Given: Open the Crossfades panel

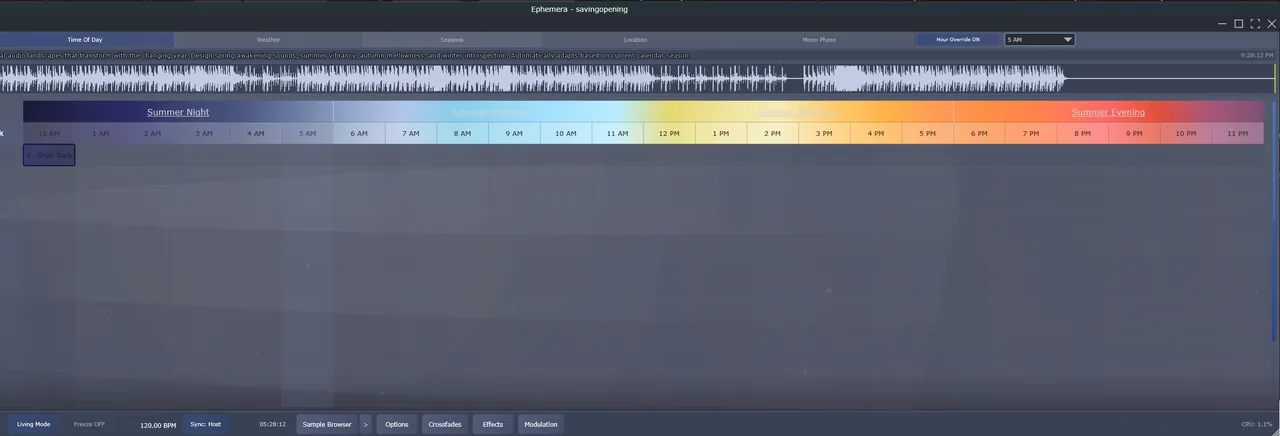Looking at the screenshot, I should click(445, 424).
